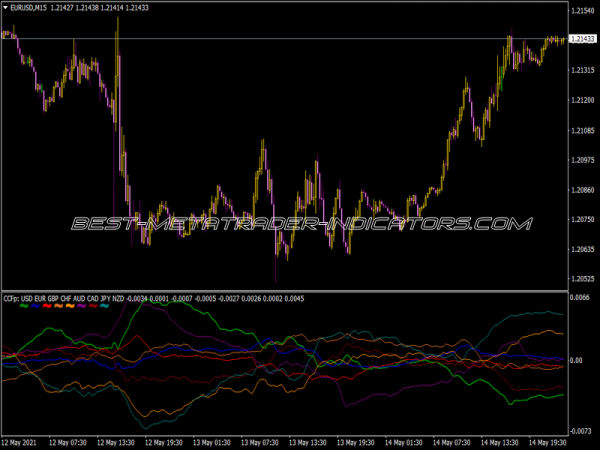Viewport: 600px width, 450px height.
Task: Click the triangle arrow before EURUSD,M15
Action: pos(5,8)
